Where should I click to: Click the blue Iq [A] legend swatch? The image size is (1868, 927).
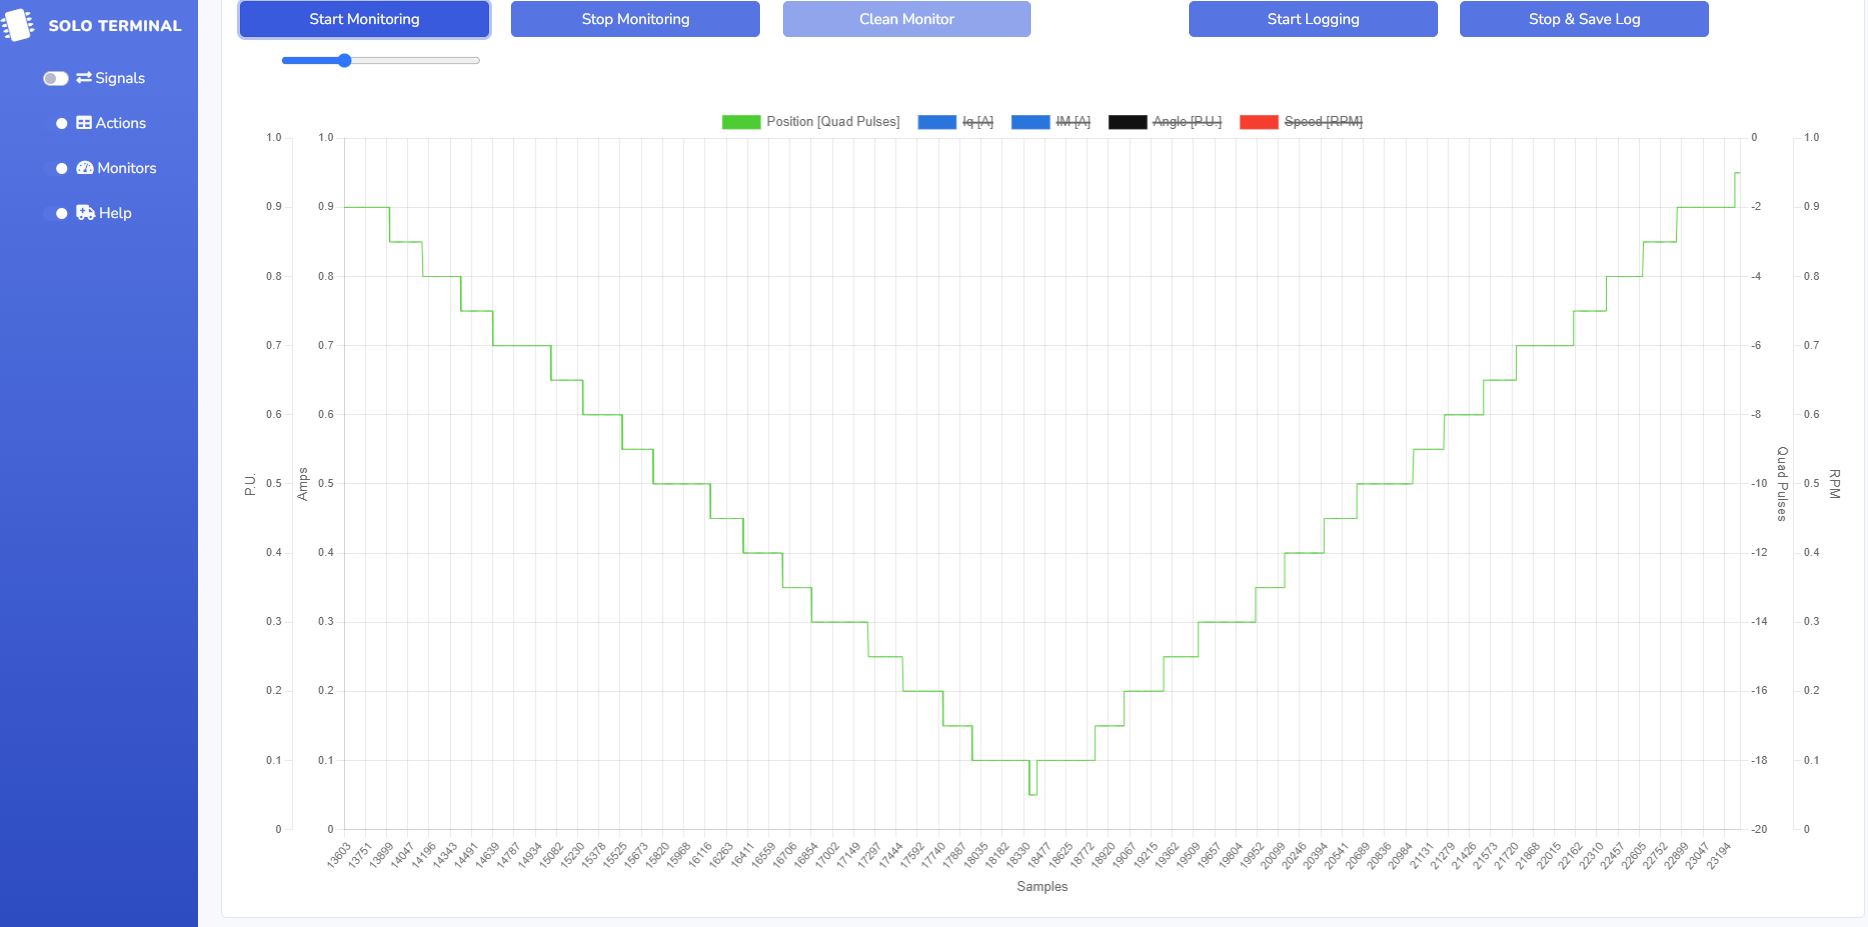pos(937,122)
